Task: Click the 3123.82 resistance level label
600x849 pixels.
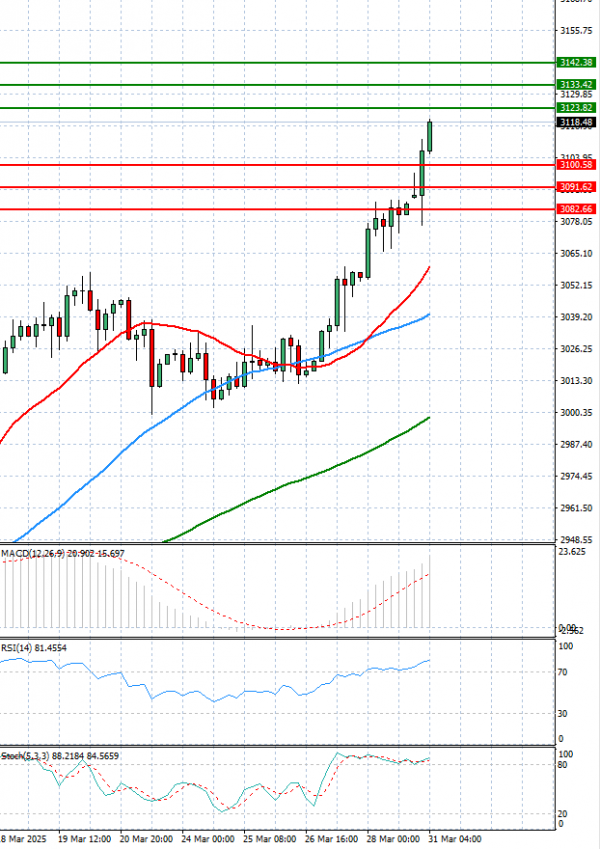Action: (x=576, y=108)
